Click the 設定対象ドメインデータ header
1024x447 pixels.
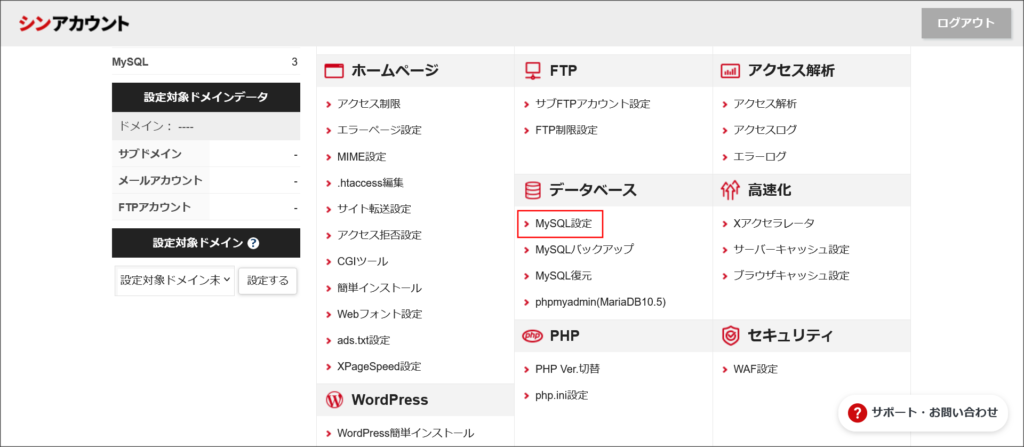point(206,97)
